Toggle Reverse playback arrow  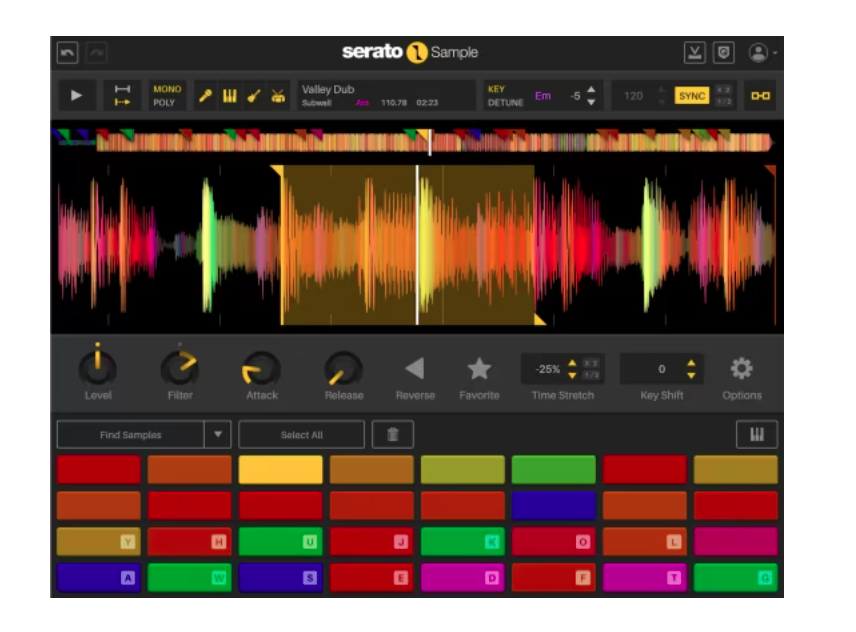tap(415, 368)
